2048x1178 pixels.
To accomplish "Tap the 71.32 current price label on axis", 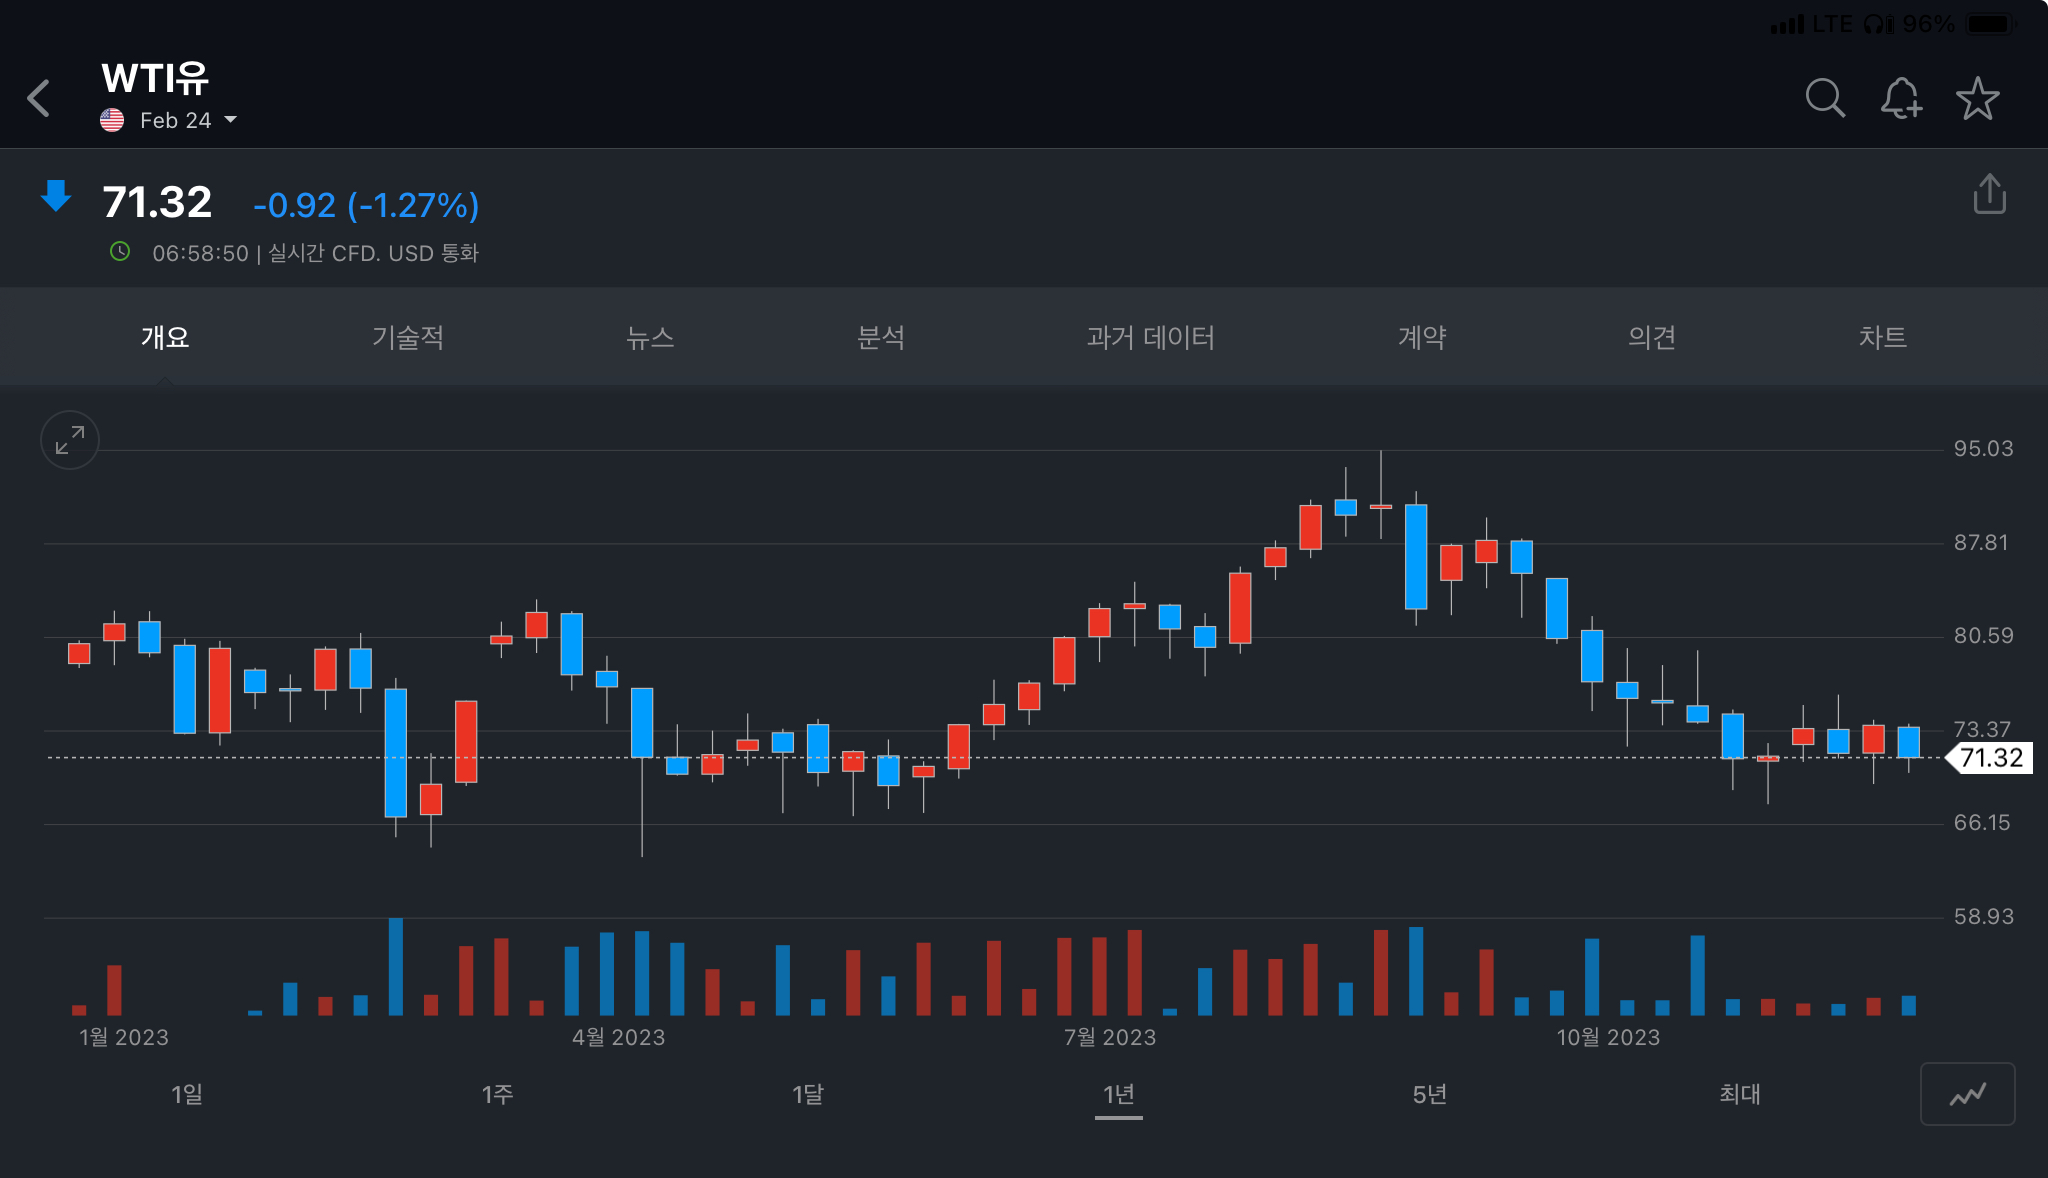I will [x=1990, y=758].
